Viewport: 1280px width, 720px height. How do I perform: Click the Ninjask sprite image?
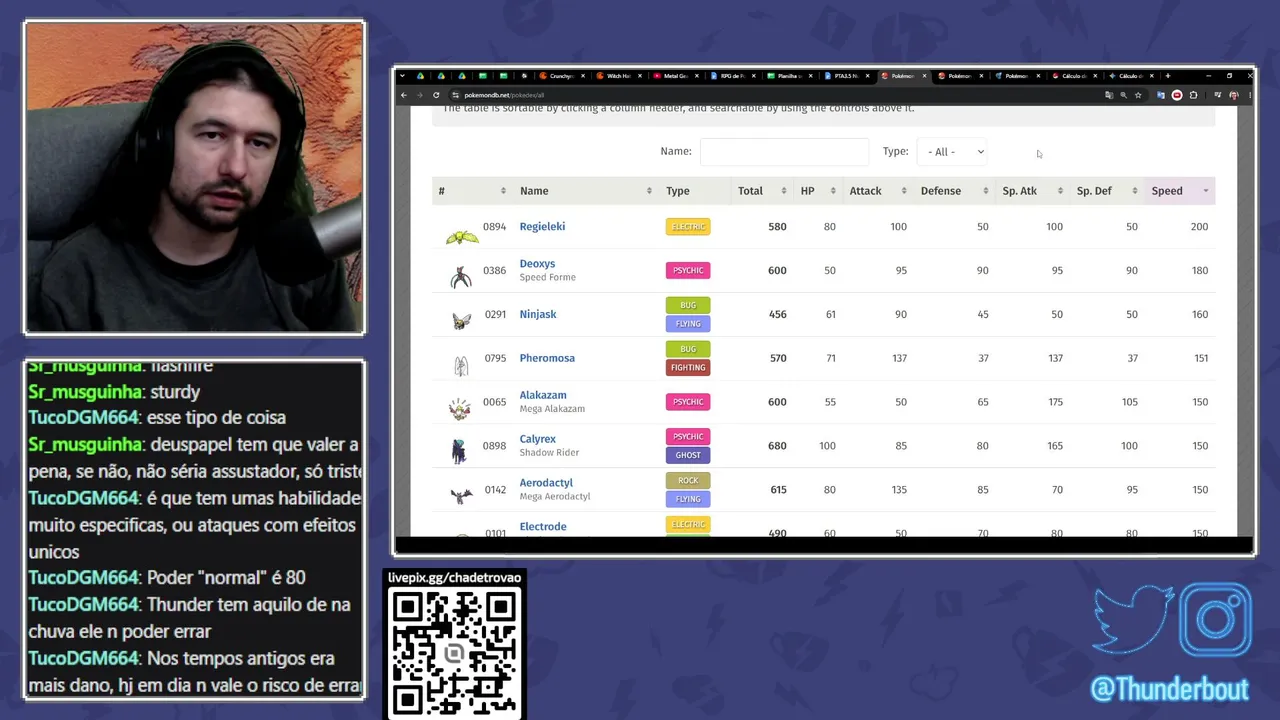tap(461, 321)
